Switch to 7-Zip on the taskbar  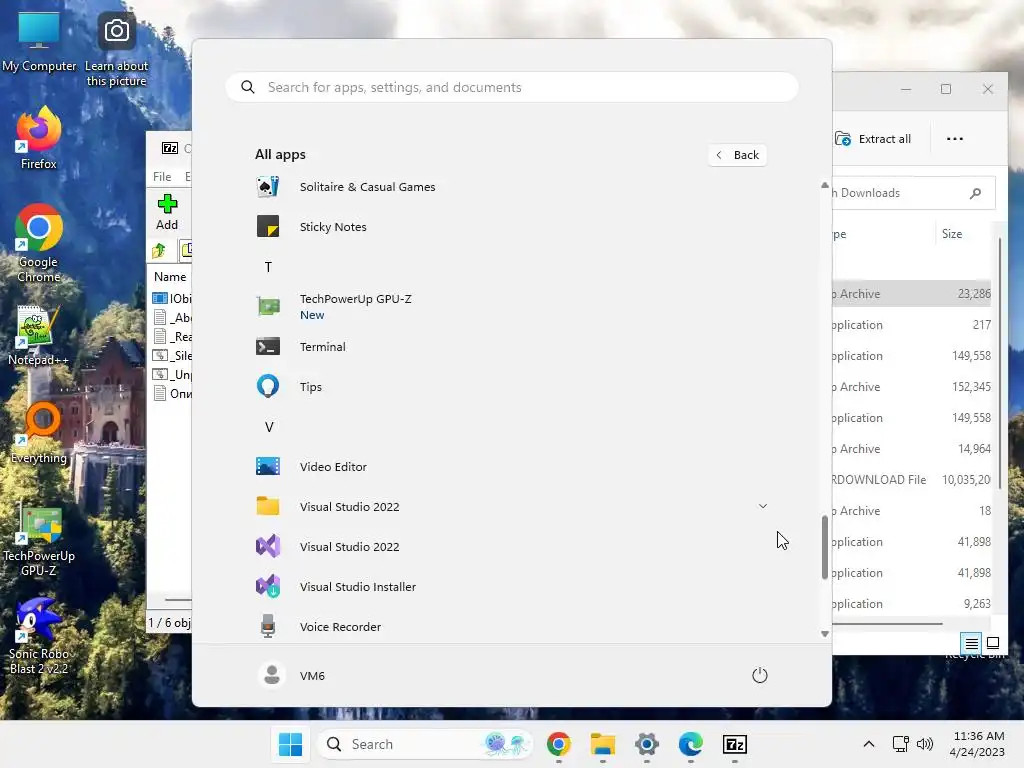coord(735,744)
